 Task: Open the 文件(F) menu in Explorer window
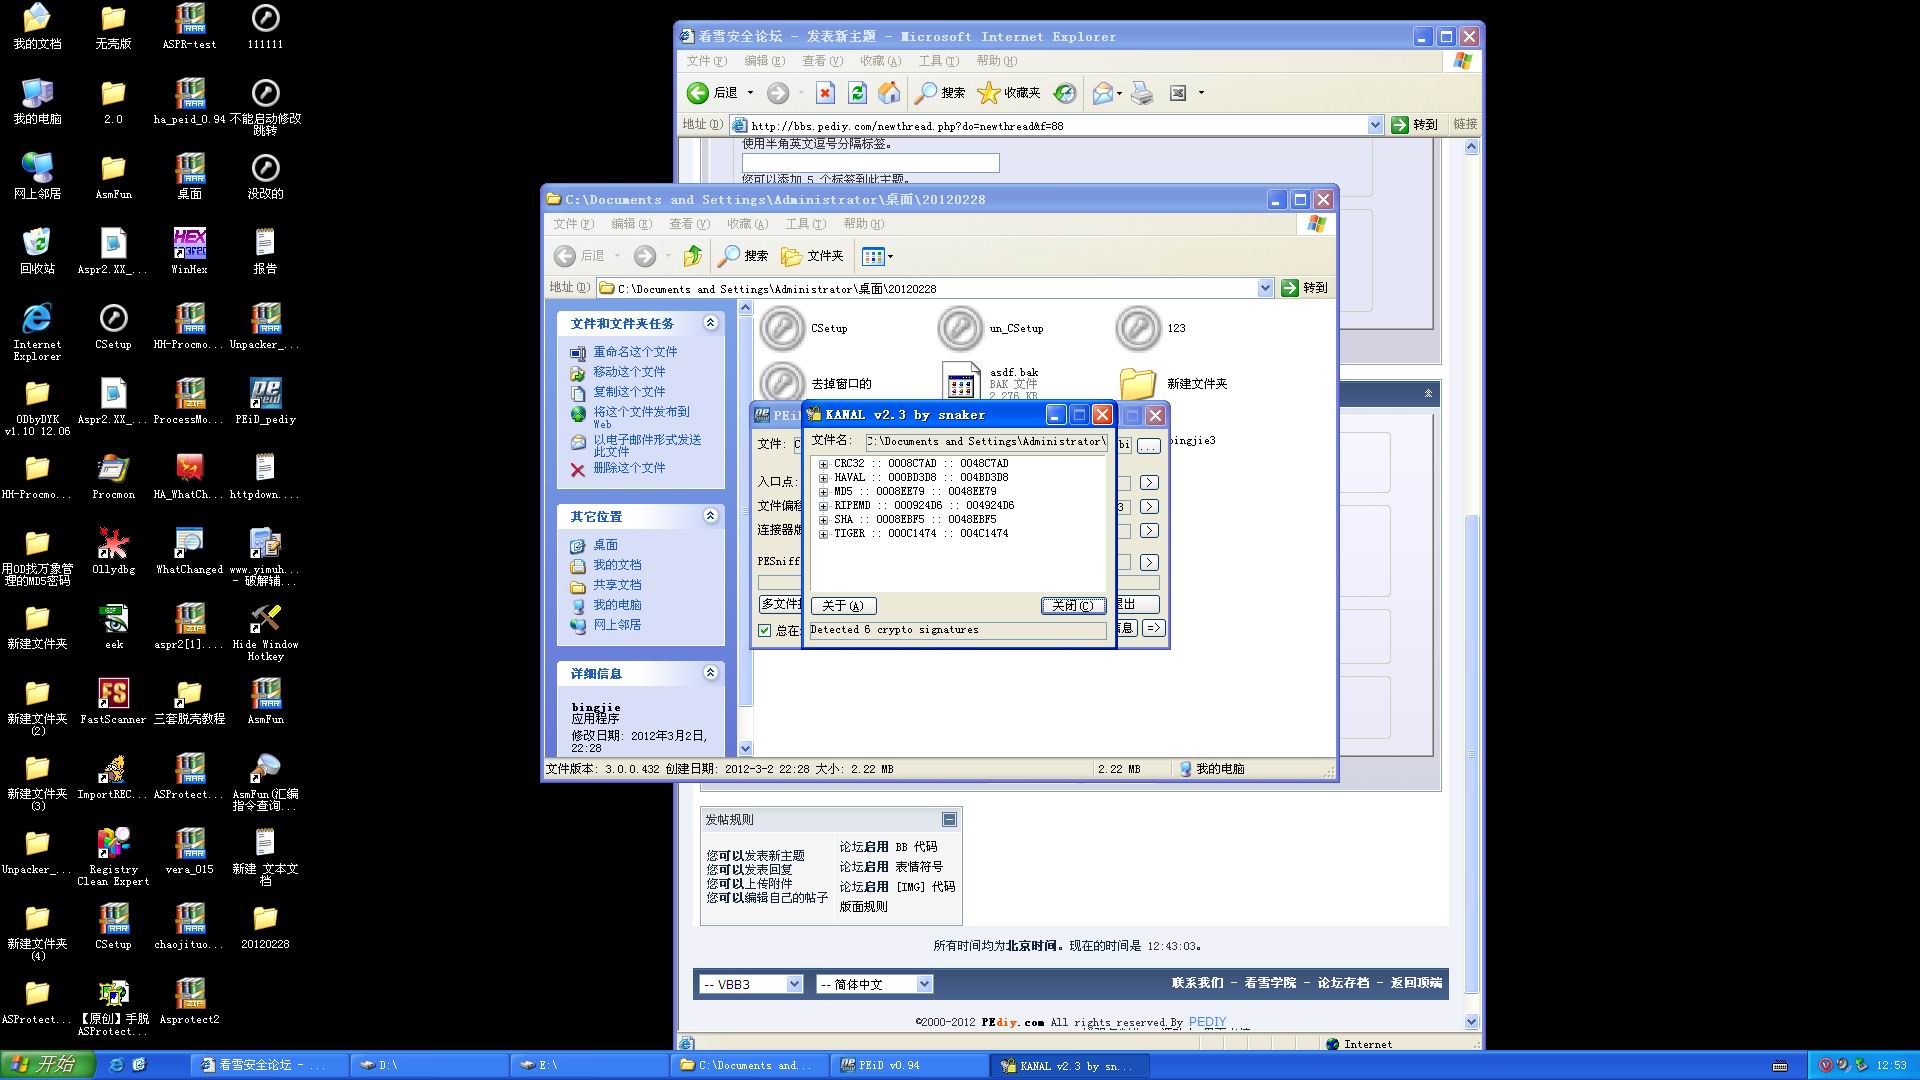click(573, 224)
